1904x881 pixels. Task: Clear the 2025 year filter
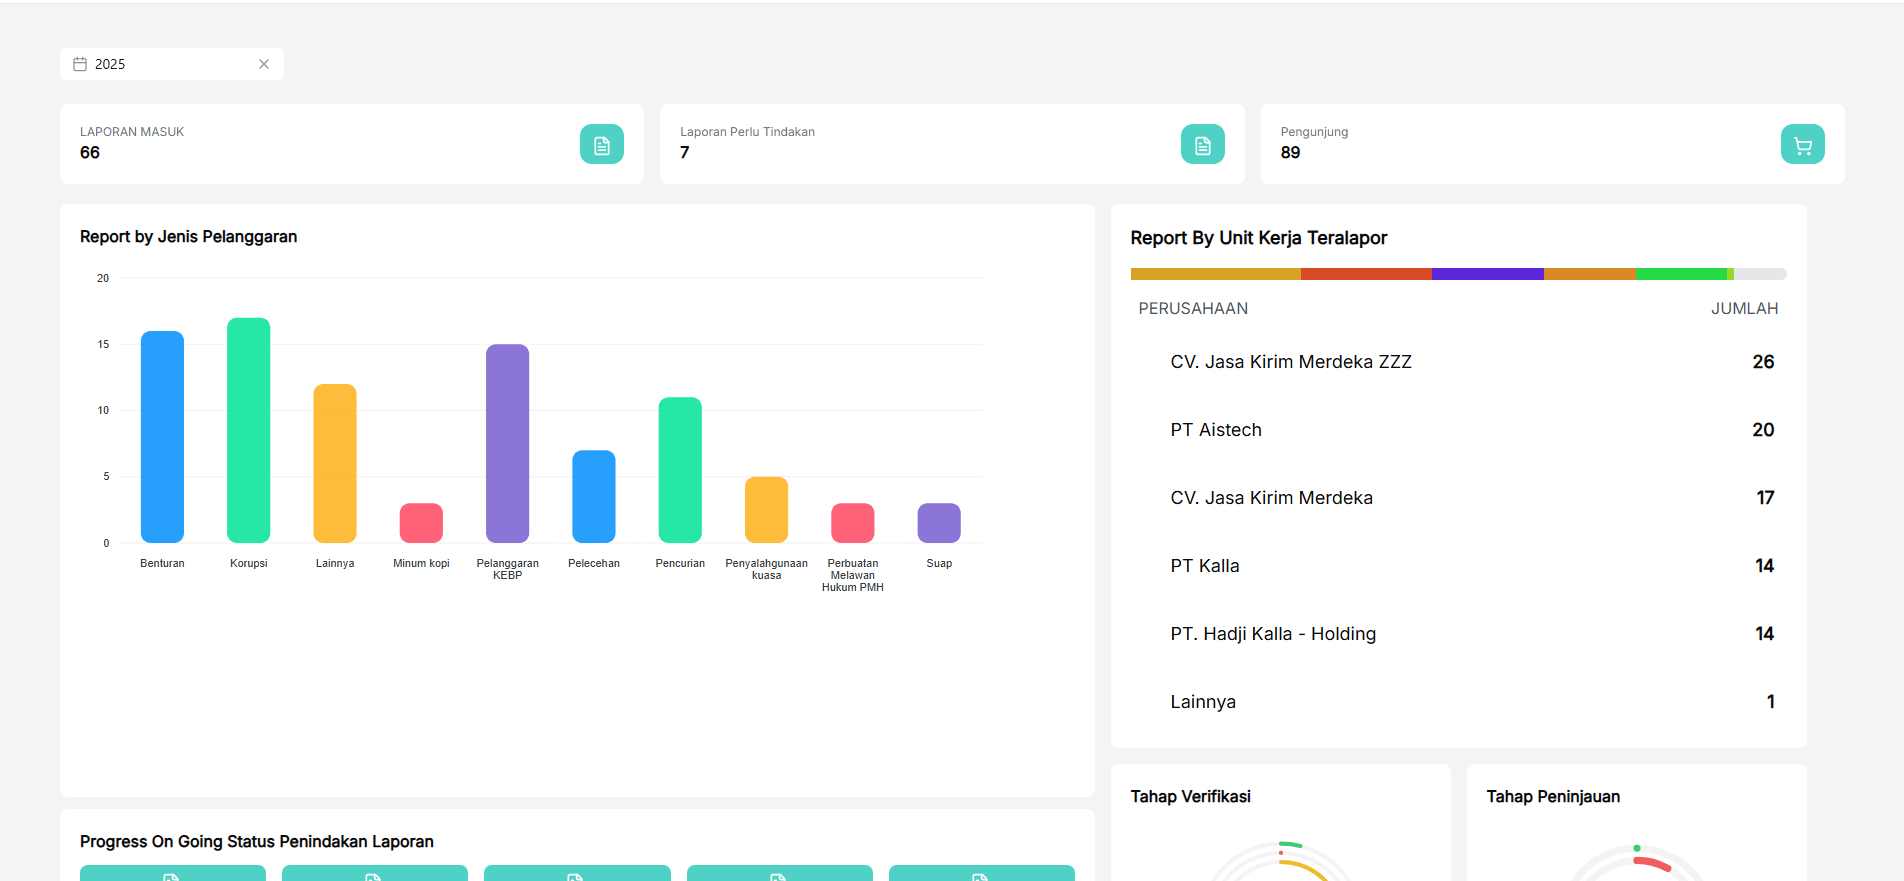click(264, 64)
